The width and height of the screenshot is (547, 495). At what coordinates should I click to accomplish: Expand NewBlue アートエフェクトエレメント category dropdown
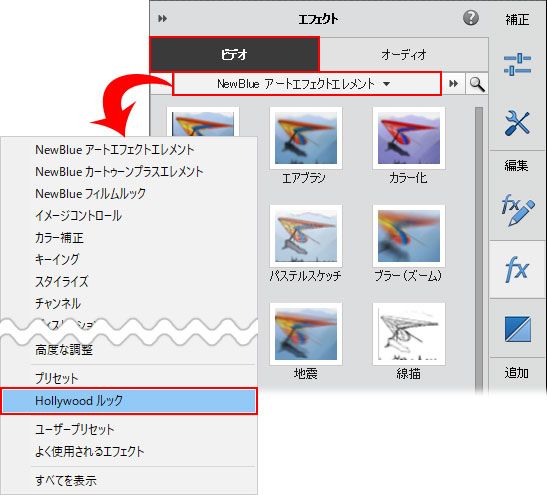pyautogui.click(x=307, y=84)
